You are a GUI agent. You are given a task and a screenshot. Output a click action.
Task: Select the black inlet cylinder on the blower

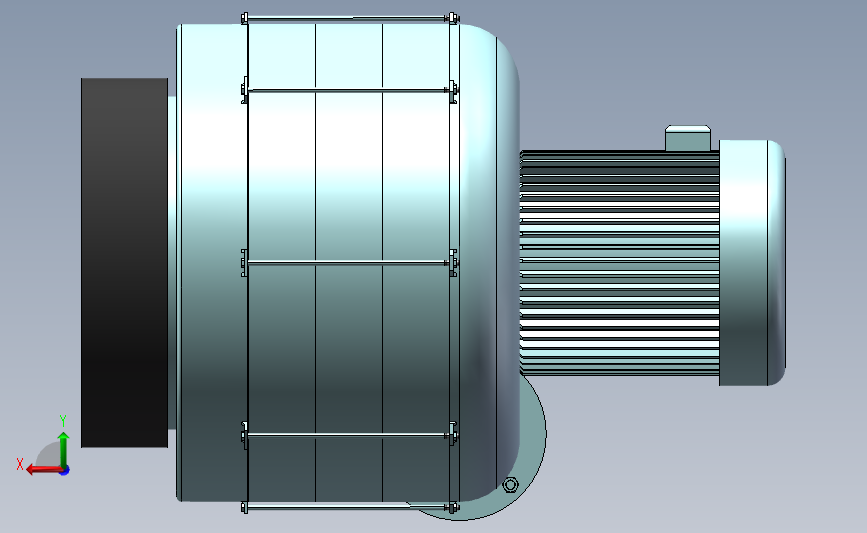tap(124, 263)
